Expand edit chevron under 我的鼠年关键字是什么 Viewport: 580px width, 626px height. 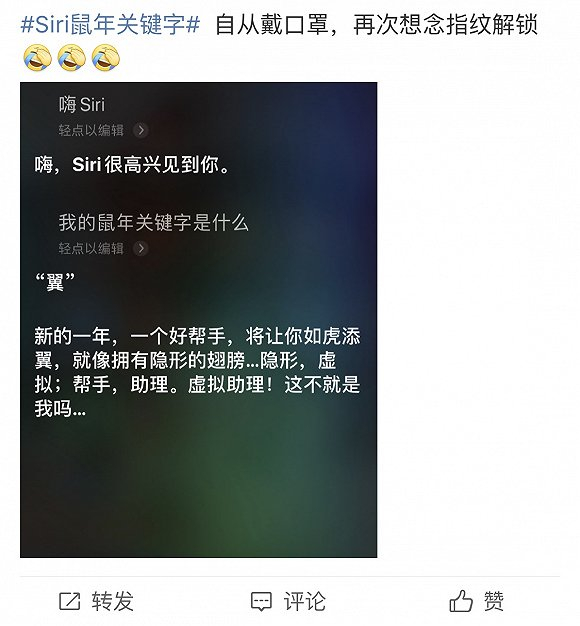click(x=141, y=248)
